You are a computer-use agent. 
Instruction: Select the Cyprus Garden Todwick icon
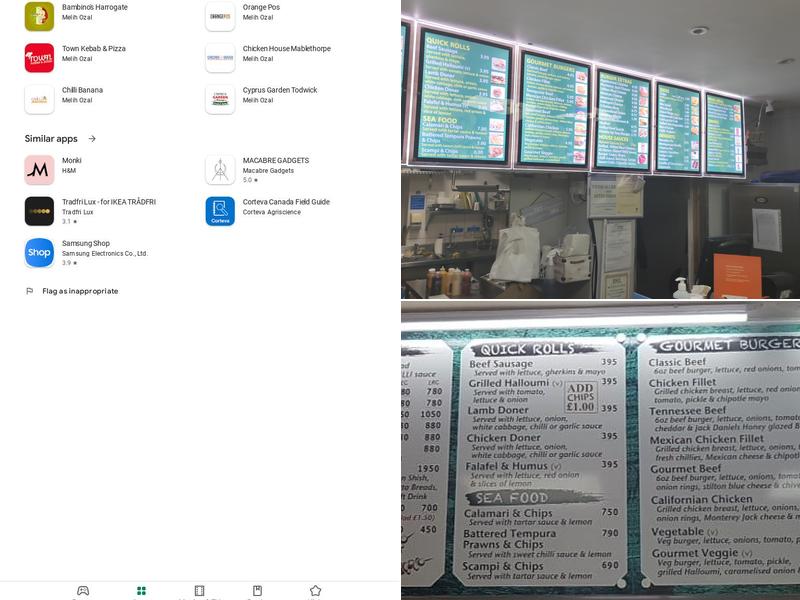tap(220, 100)
